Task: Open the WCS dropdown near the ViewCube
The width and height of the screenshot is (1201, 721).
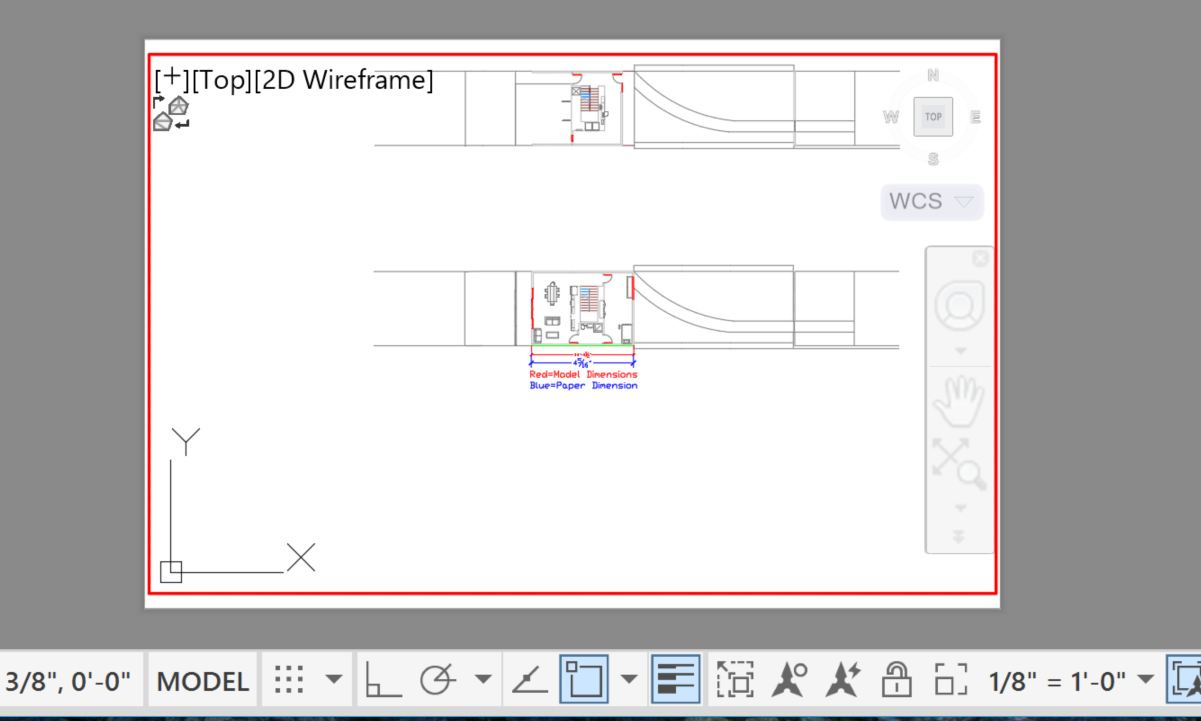Action: pyautogui.click(x=931, y=201)
